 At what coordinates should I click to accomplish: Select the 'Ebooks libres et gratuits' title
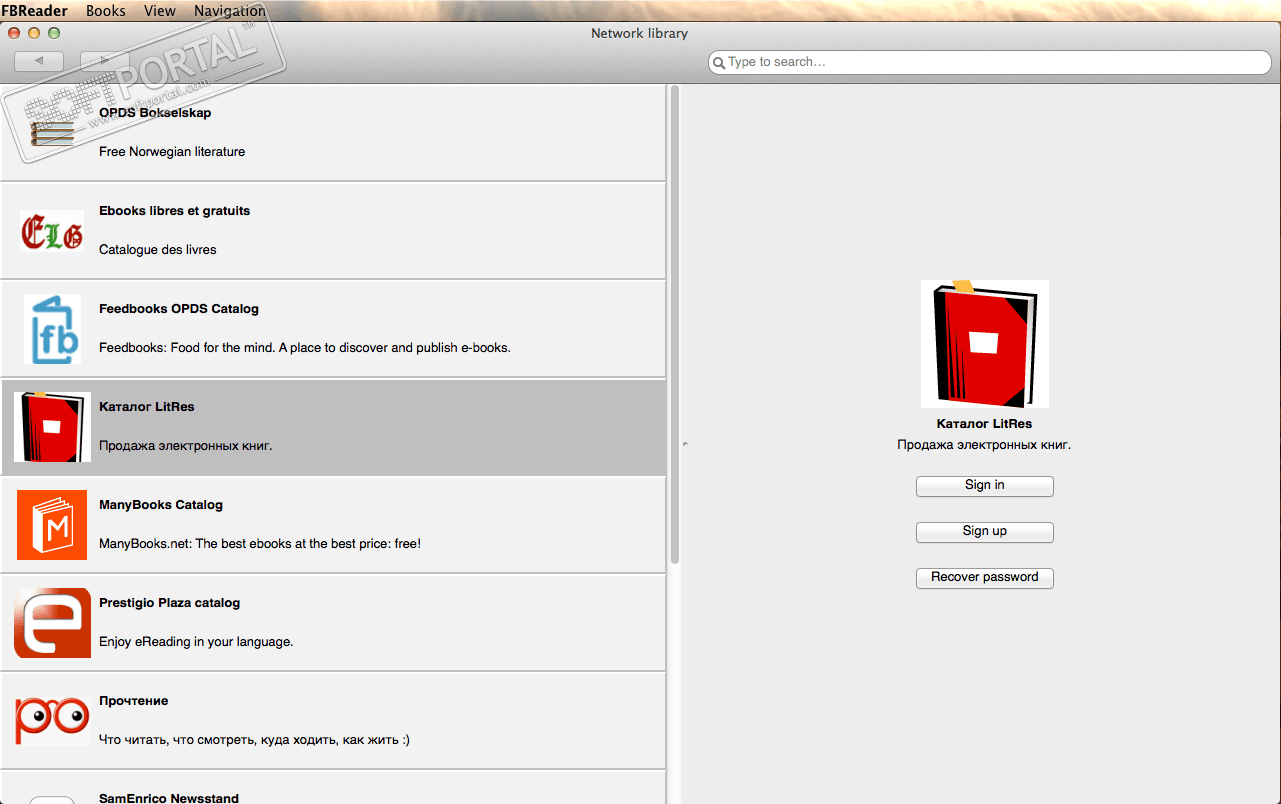pyautogui.click(x=175, y=211)
